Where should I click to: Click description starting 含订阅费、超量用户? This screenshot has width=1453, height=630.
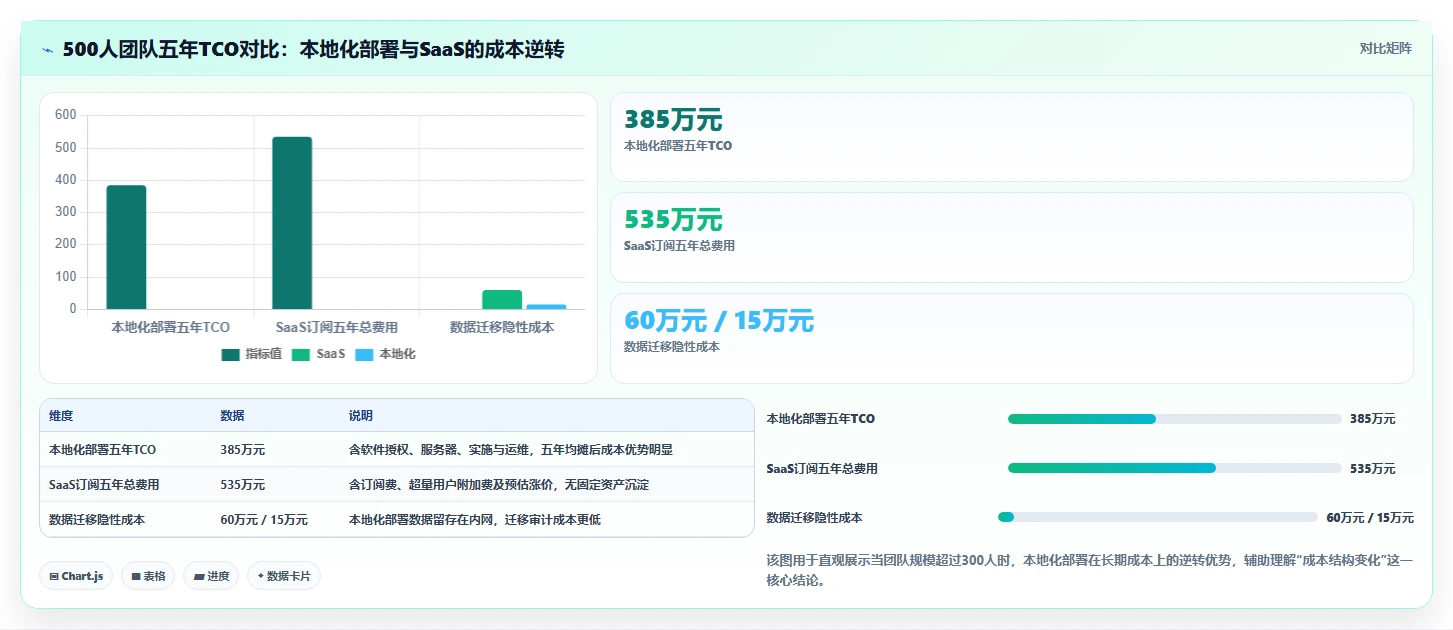click(499, 485)
